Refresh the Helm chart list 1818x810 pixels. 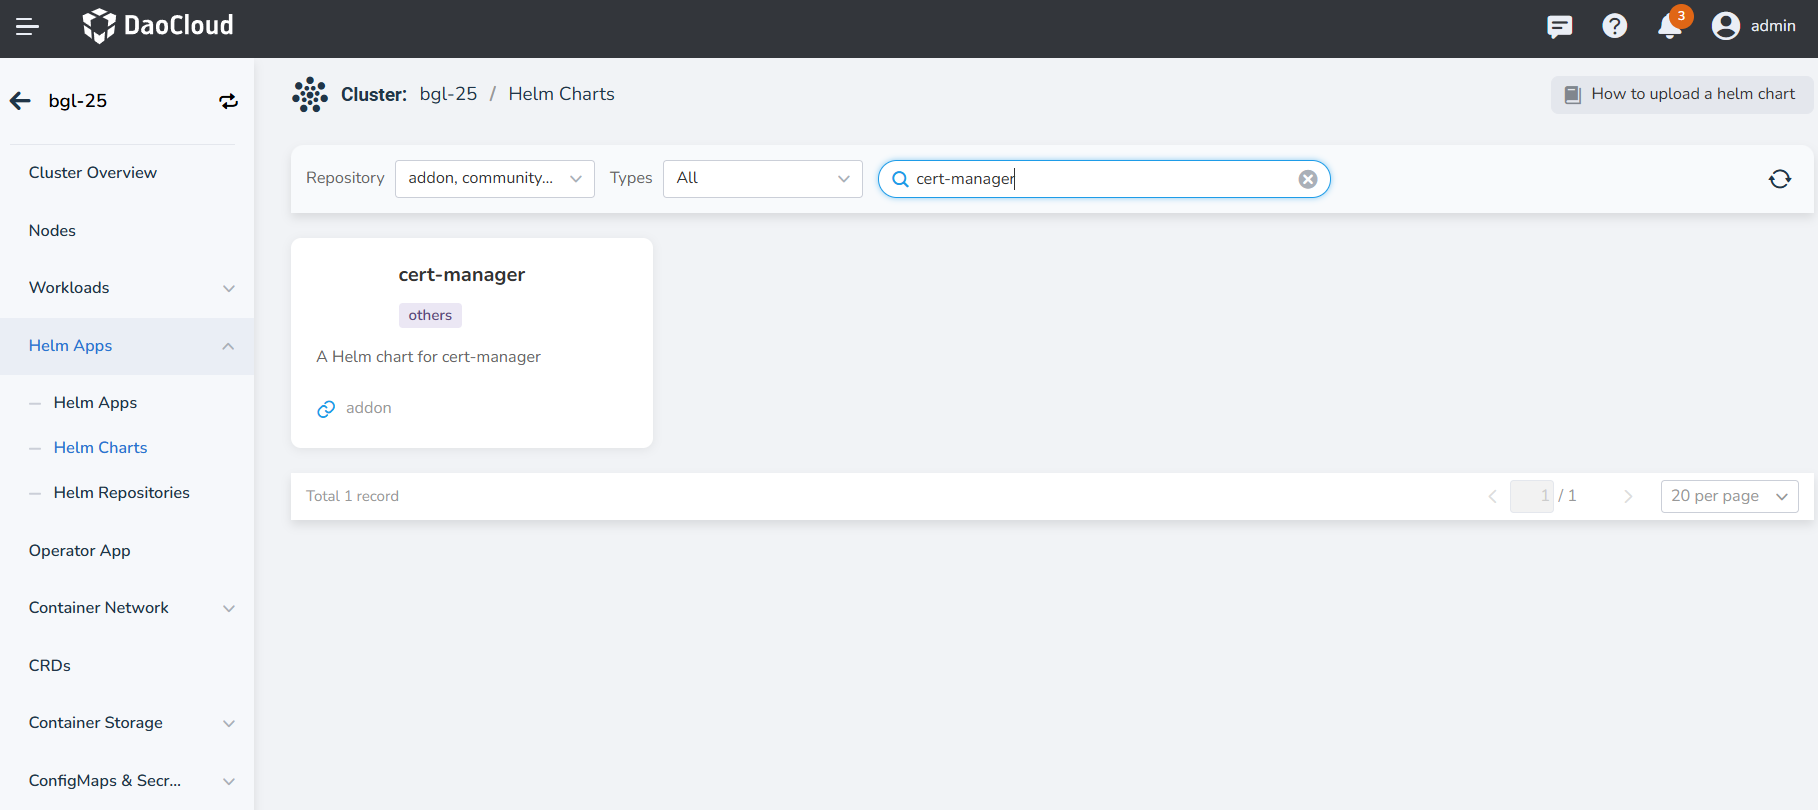click(1779, 179)
